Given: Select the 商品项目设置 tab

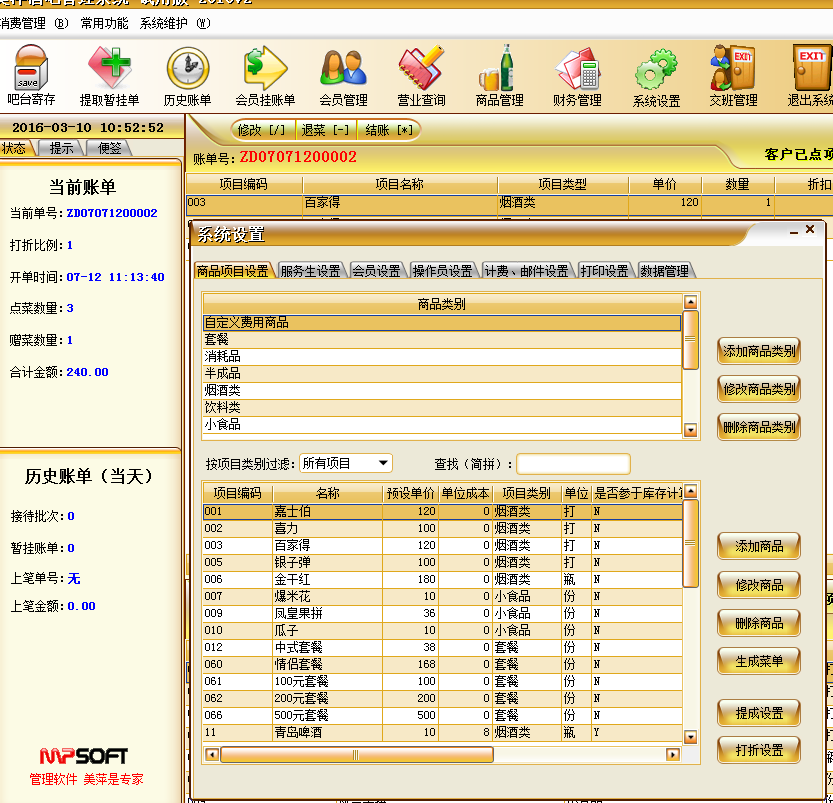Looking at the screenshot, I should pos(233,271).
